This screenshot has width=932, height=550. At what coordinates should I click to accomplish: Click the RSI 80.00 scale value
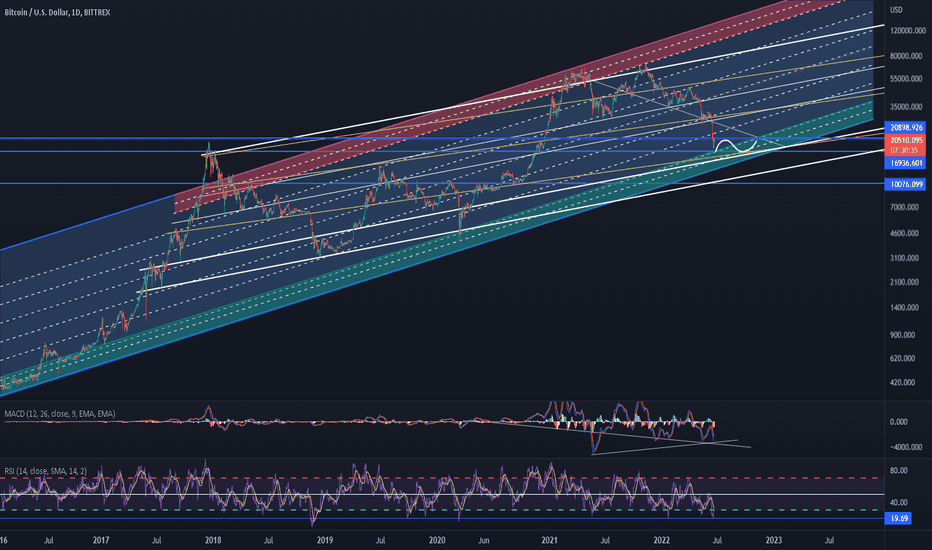pyautogui.click(x=899, y=470)
